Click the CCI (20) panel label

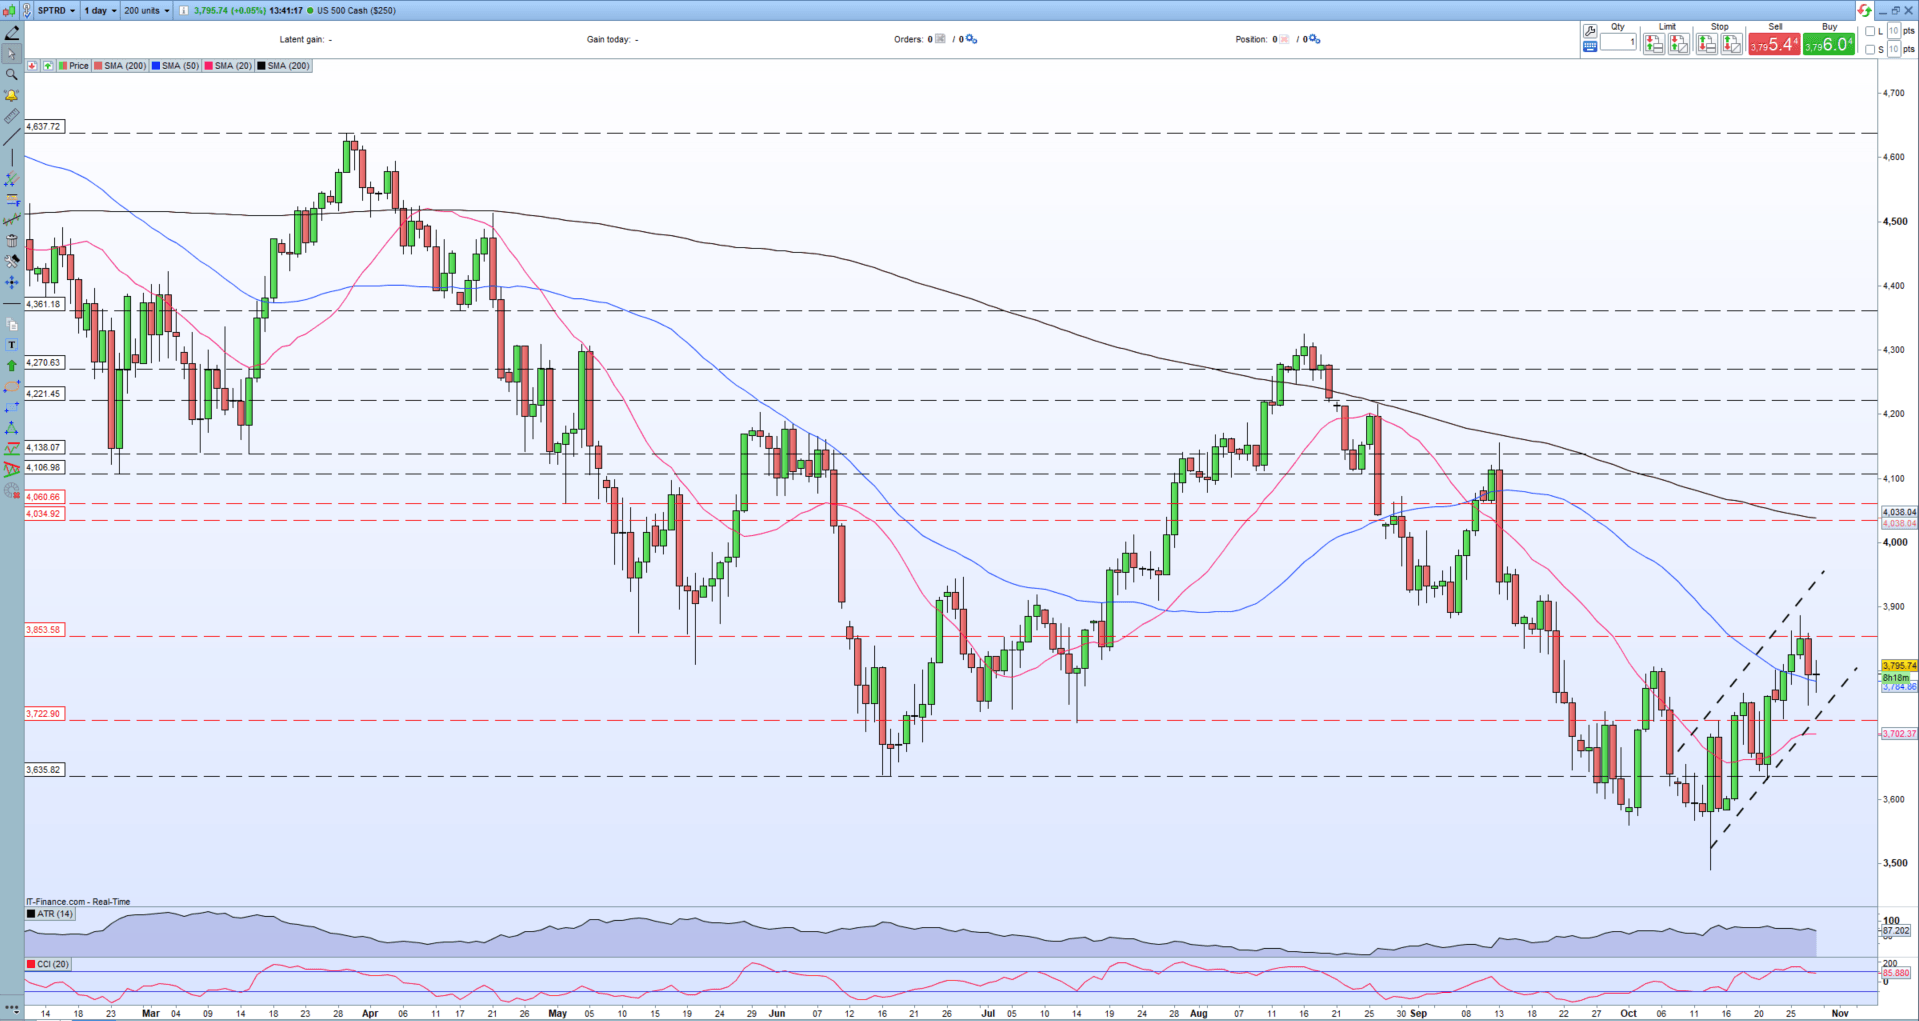tap(49, 964)
